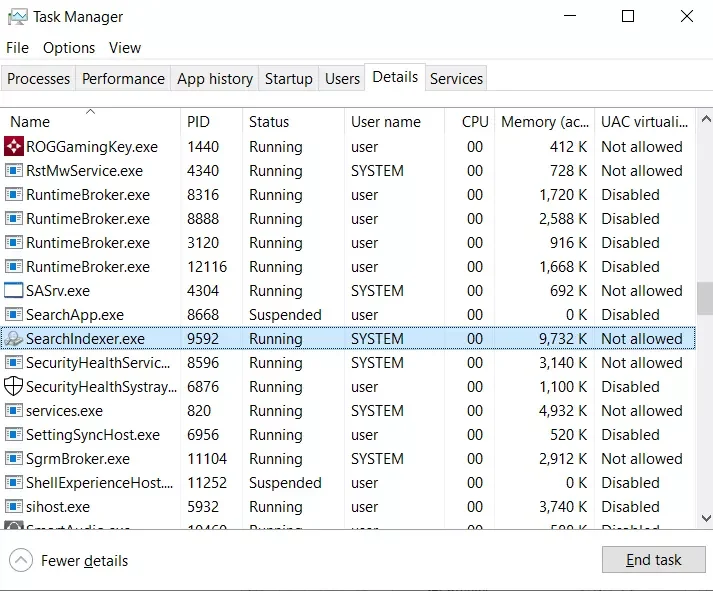Switch to the Users tab
713x591 pixels.
point(342,79)
